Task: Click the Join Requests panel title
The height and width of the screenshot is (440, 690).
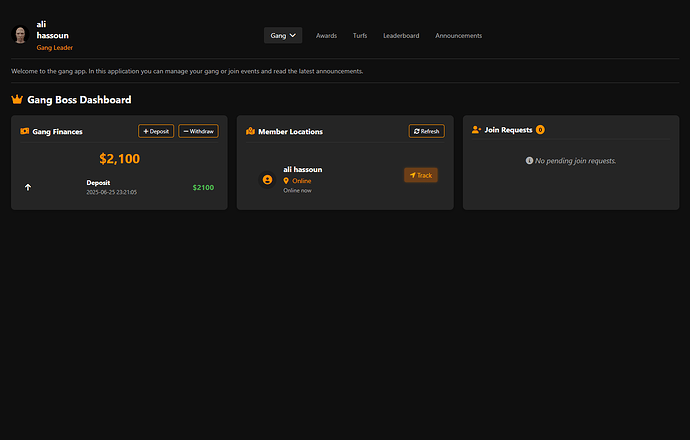Action: pos(508,130)
